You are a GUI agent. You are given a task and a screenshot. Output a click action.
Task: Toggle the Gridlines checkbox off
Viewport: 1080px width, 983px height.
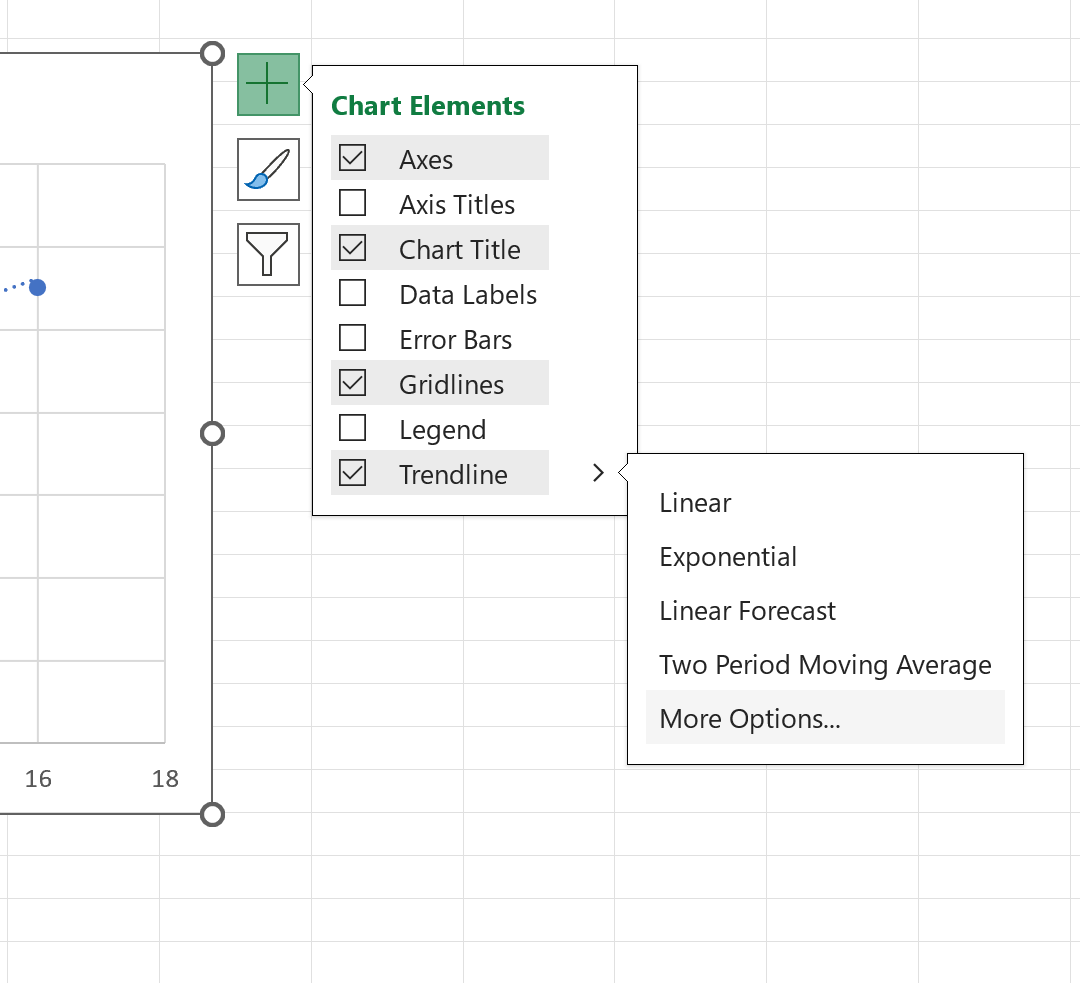(x=352, y=383)
